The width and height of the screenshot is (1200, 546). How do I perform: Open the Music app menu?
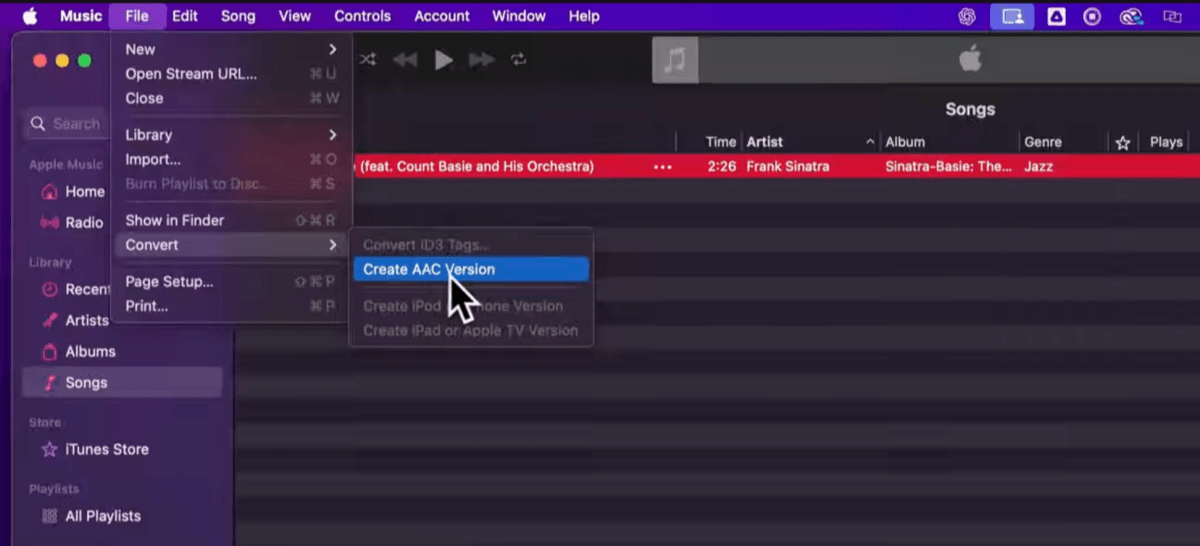[81, 16]
